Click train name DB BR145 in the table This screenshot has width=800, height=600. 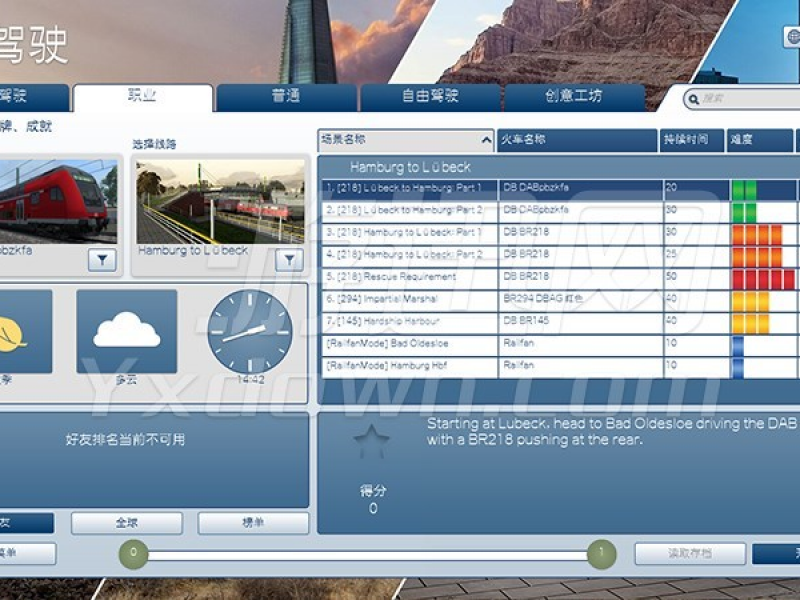(x=526, y=320)
